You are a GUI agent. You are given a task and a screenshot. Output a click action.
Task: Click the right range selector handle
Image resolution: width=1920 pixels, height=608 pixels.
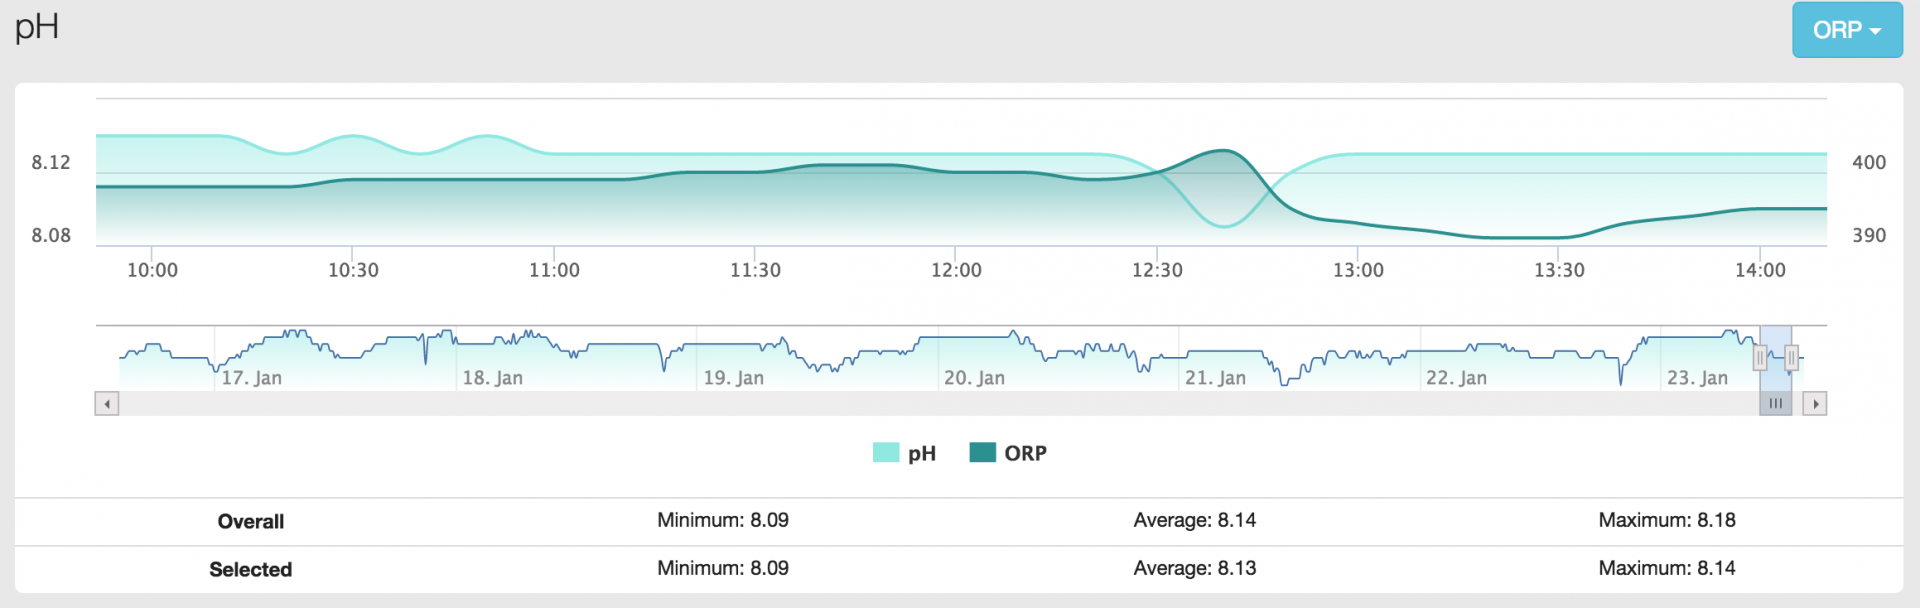click(x=1791, y=357)
